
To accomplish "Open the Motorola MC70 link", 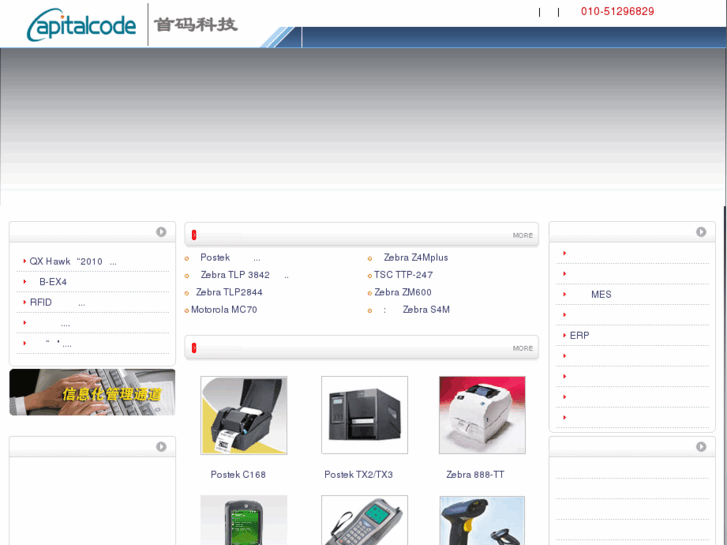I will pyautogui.click(x=224, y=310).
